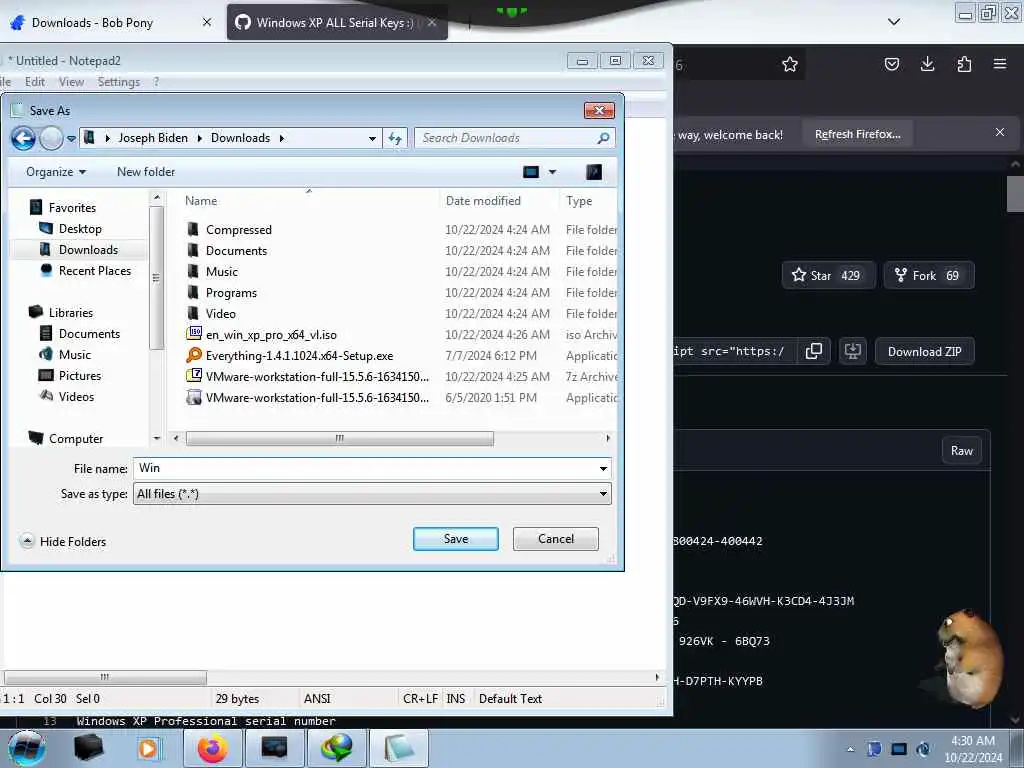Expand address bar previous locations dropdown

tap(372, 138)
